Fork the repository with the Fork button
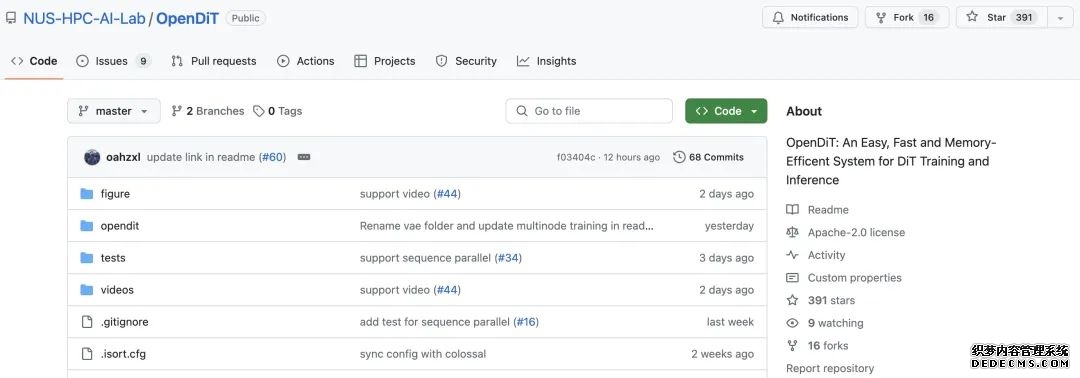 pos(907,17)
